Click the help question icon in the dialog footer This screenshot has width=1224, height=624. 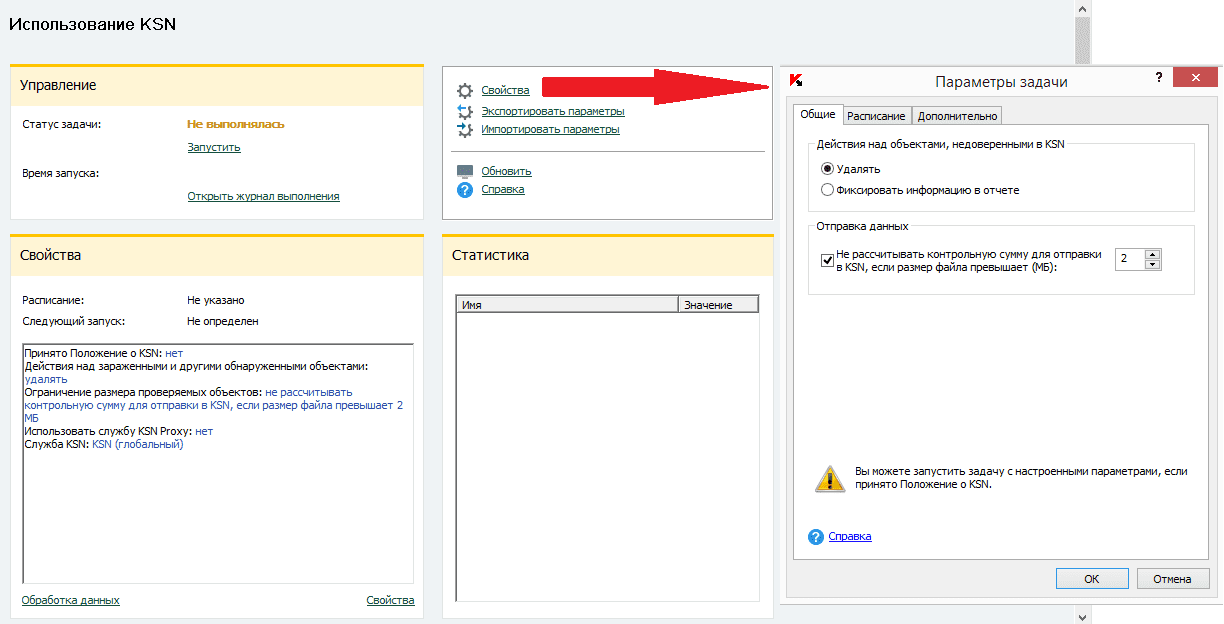point(815,537)
